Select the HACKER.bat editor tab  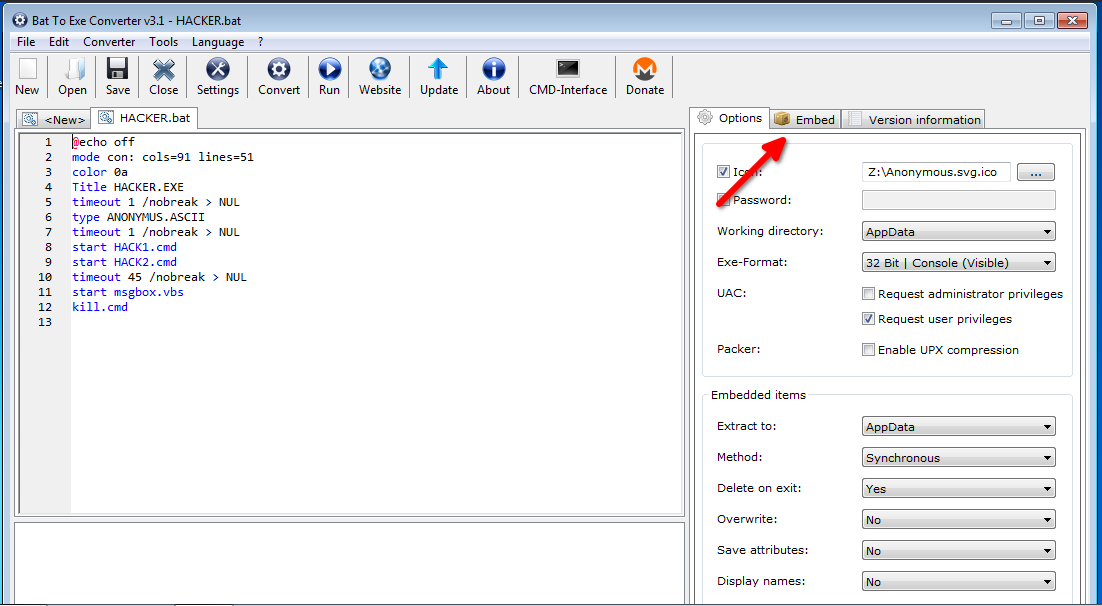click(x=145, y=117)
